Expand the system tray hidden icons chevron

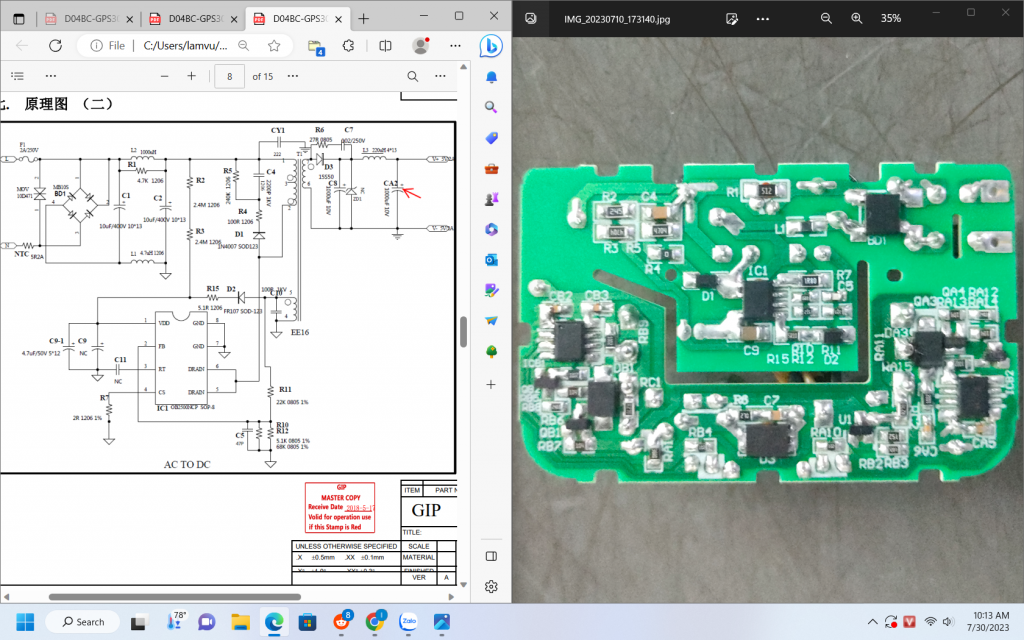point(875,621)
